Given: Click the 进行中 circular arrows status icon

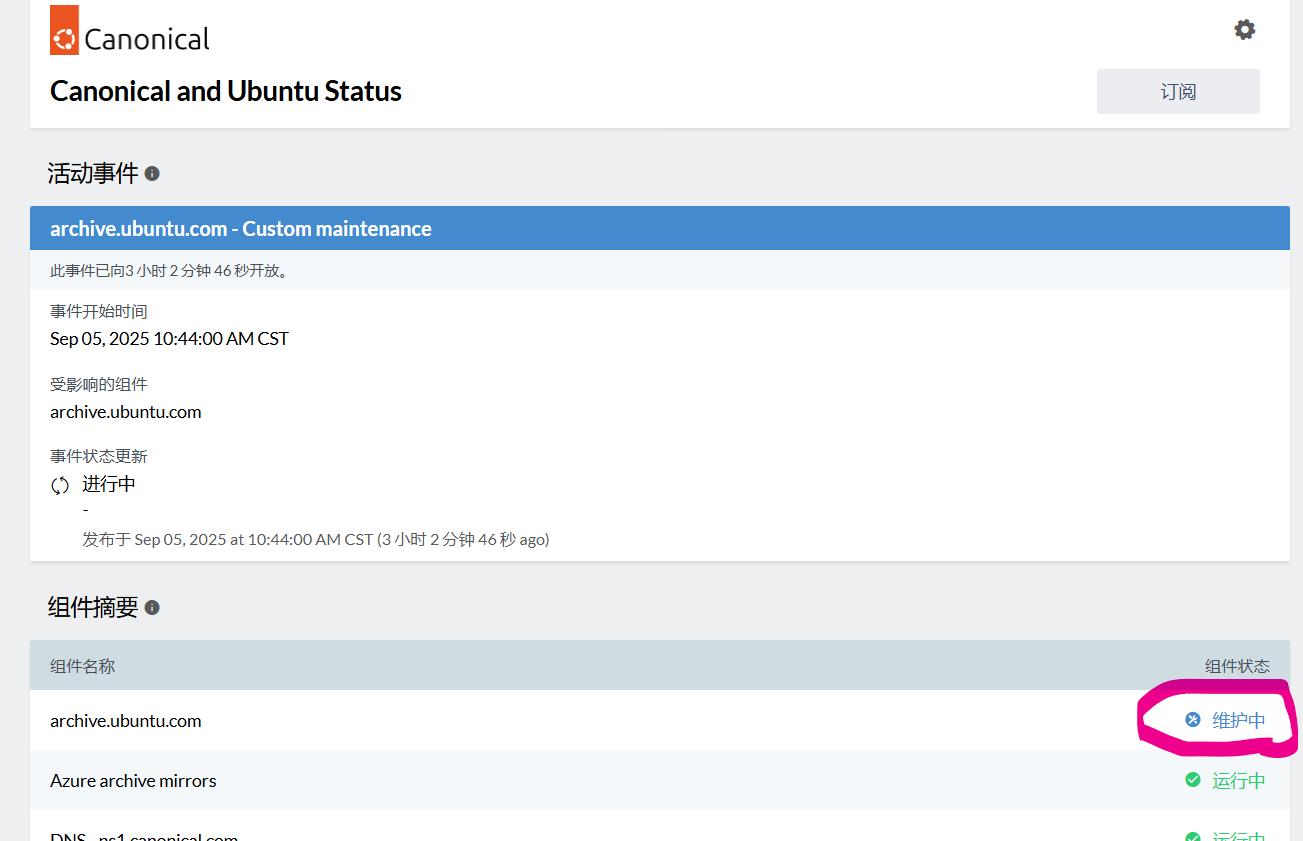Looking at the screenshot, I should [x=60, y=486].
